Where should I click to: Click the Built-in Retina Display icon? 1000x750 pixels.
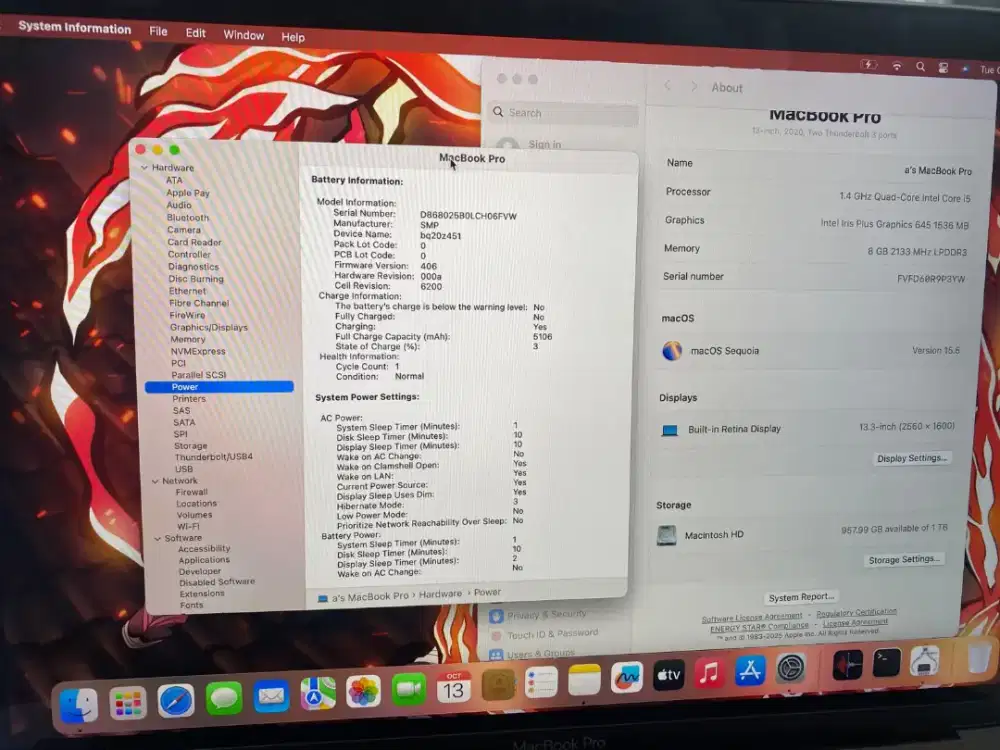(x=670, y=430)
